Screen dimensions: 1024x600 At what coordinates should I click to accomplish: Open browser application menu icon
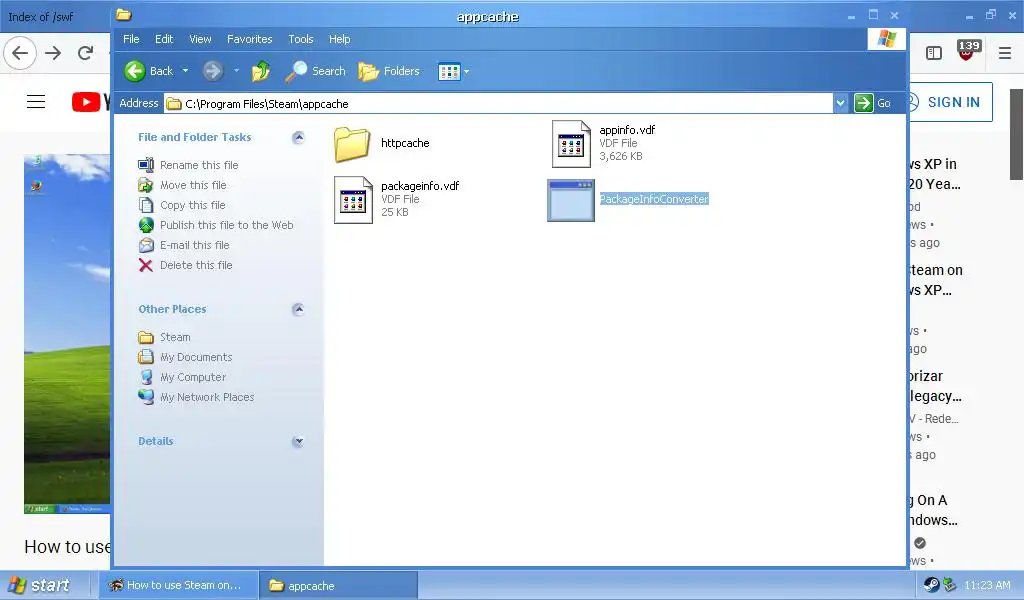1005,53
